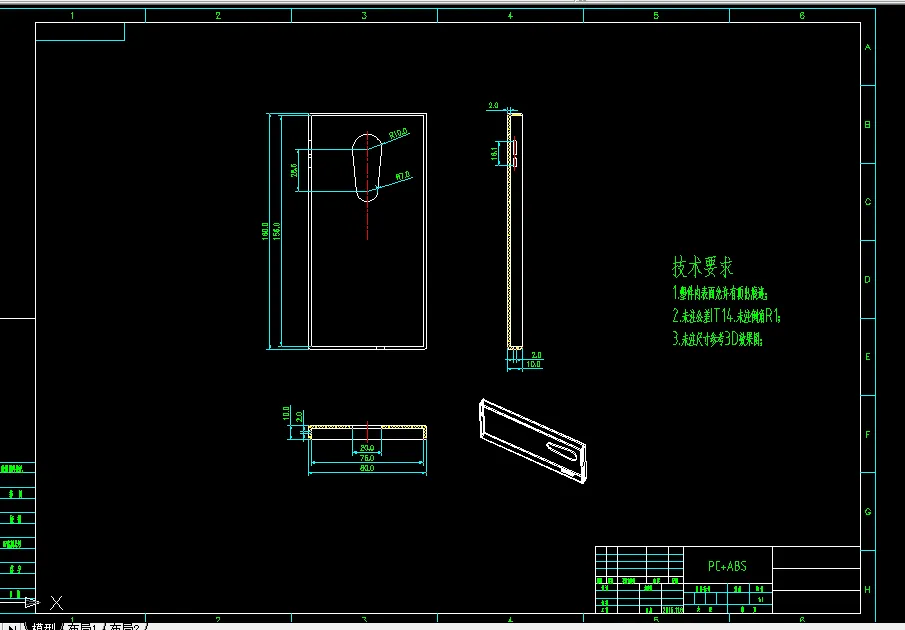905x630 pixels.
Task: Select the 18.1 dimension on side view
Action: [495, 154]
